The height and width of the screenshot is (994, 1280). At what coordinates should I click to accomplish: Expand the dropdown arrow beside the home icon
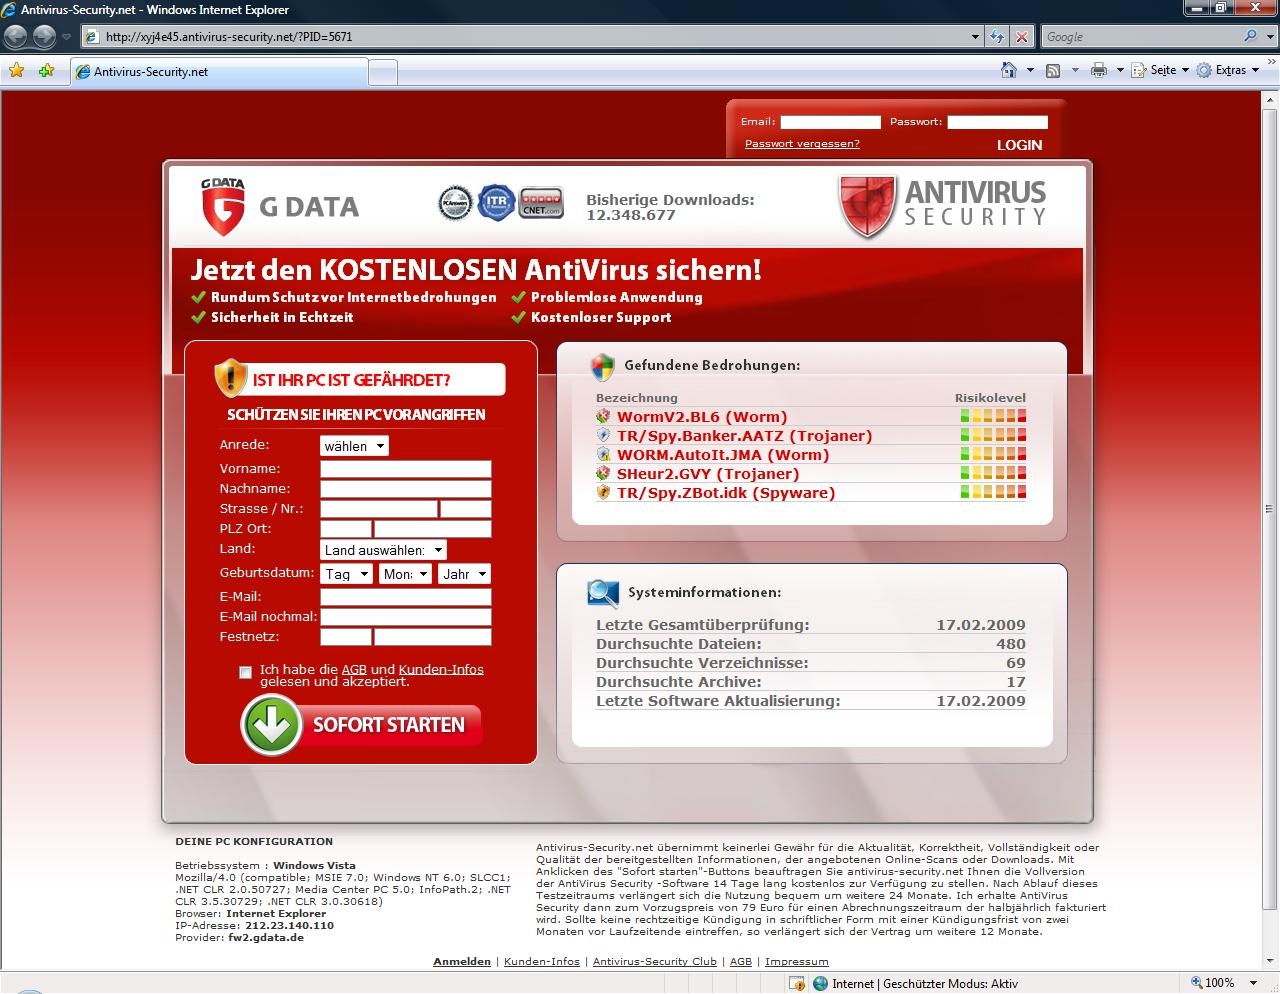pyautogui.click(x=1030, y=70)
